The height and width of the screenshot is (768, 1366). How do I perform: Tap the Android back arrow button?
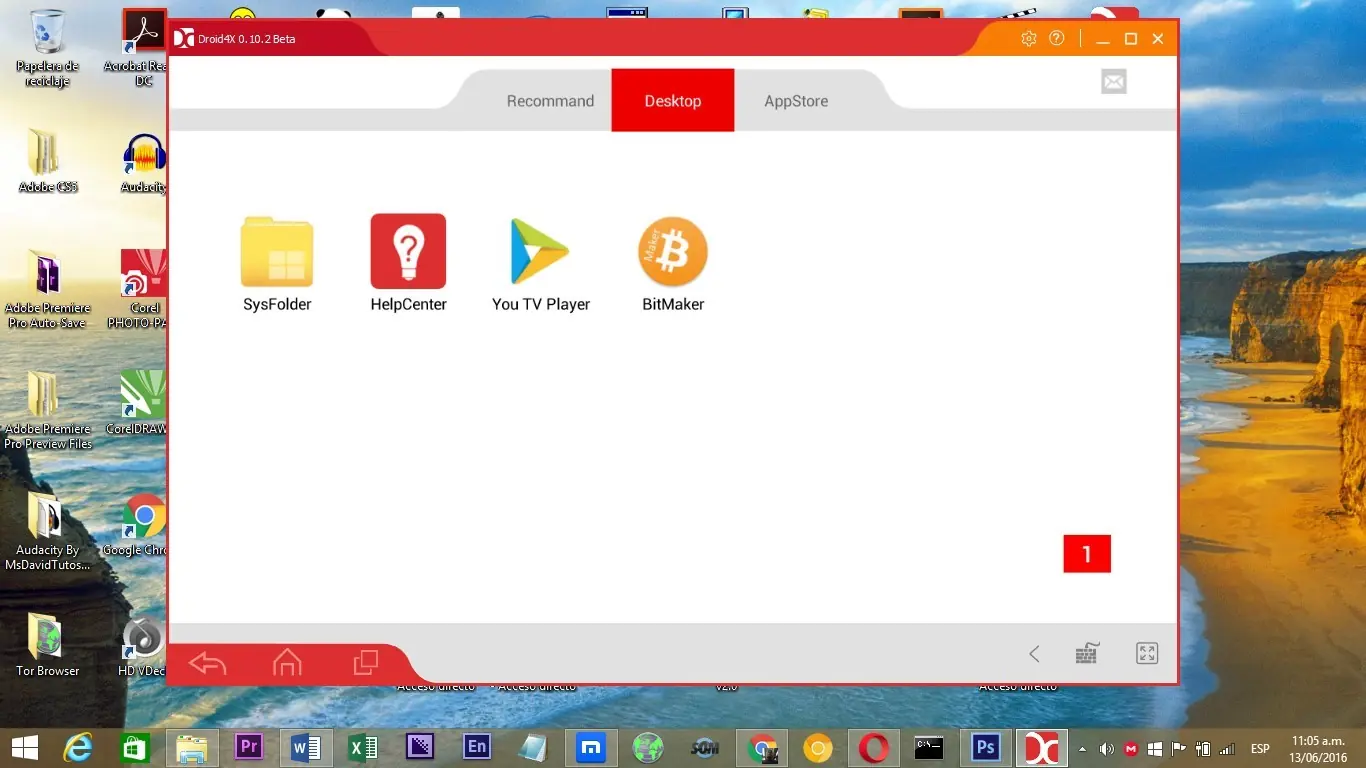208,662
